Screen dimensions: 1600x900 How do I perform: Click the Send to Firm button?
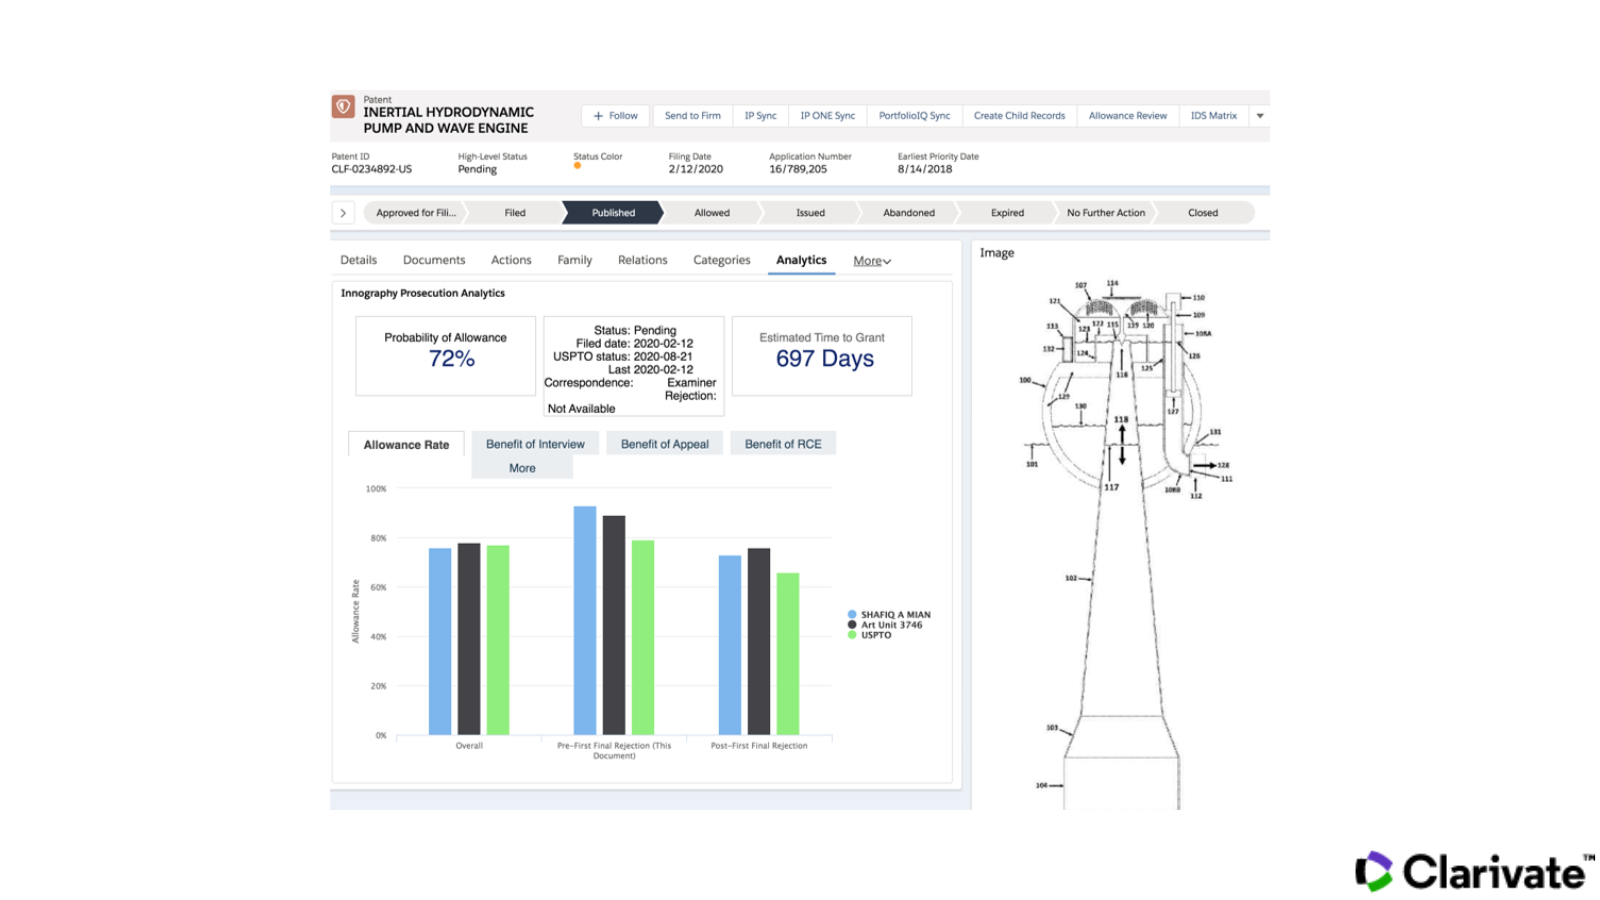692,116
